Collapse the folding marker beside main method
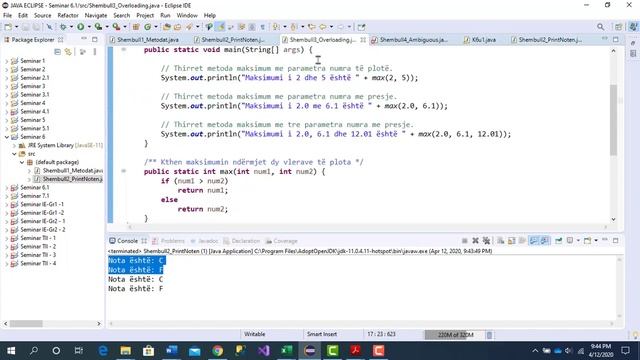Viewport: 640px width, 360px height. (x=124, y=49)
